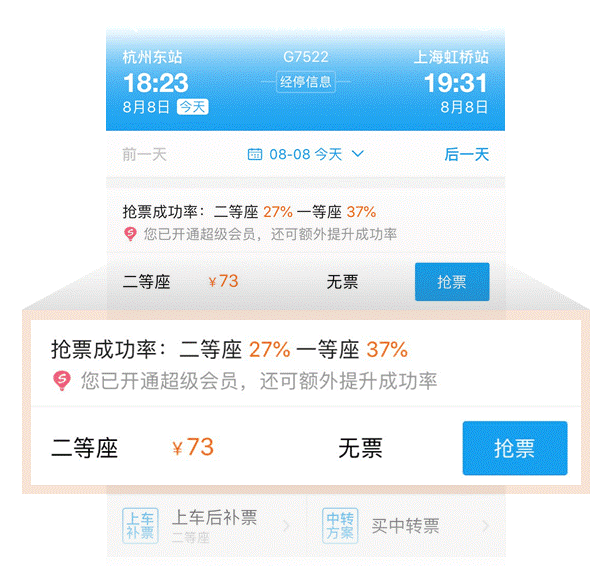
Task: Open the chevron next to 上车后补票
Action: [x=286, y=525]
